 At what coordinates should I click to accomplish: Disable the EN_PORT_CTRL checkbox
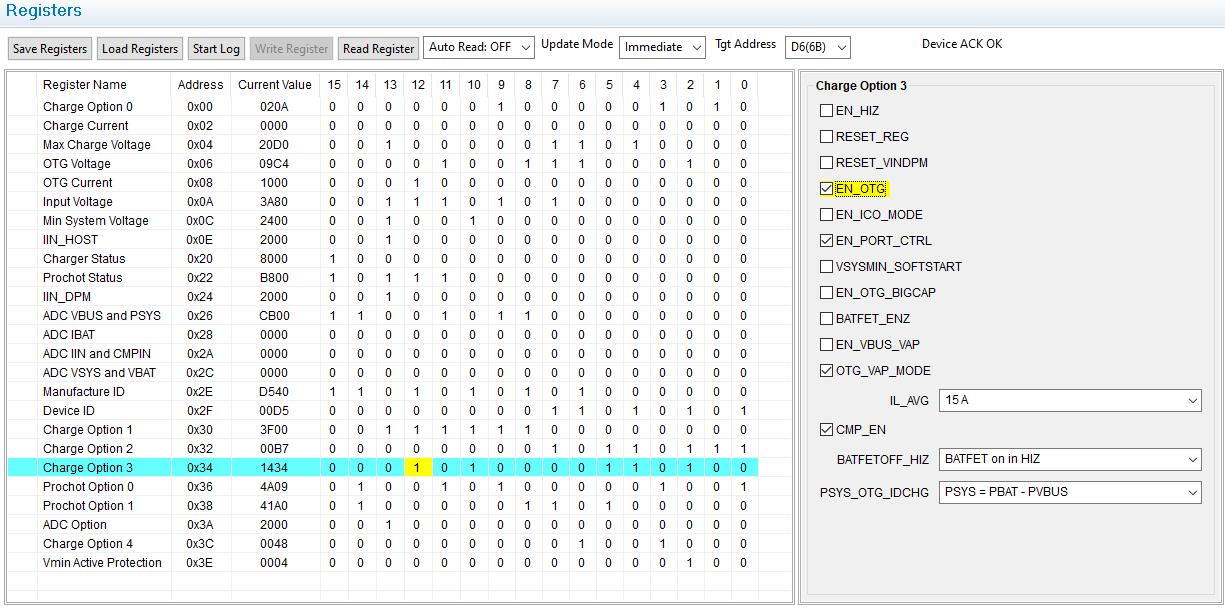pyautogui.click(x=827, y=238)
